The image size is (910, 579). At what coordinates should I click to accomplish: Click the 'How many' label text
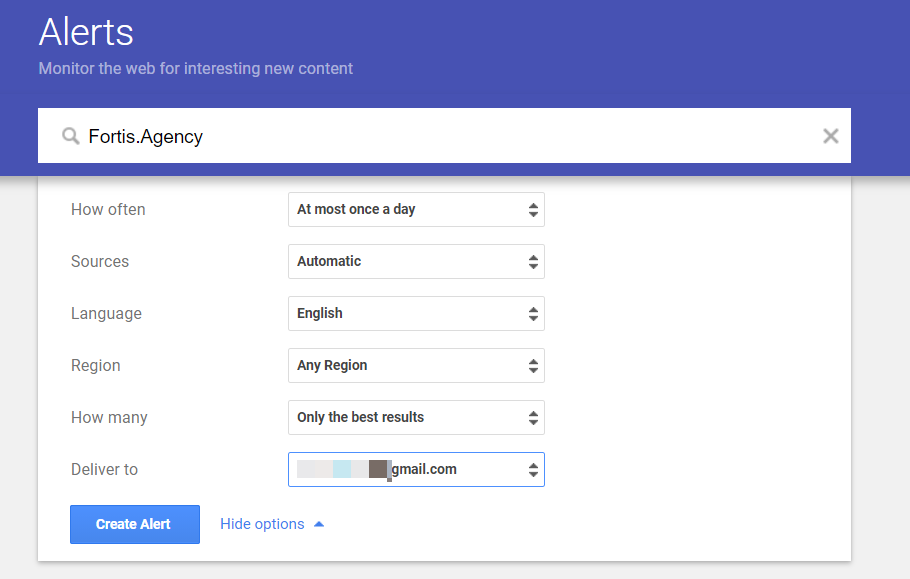click(109, 418)
